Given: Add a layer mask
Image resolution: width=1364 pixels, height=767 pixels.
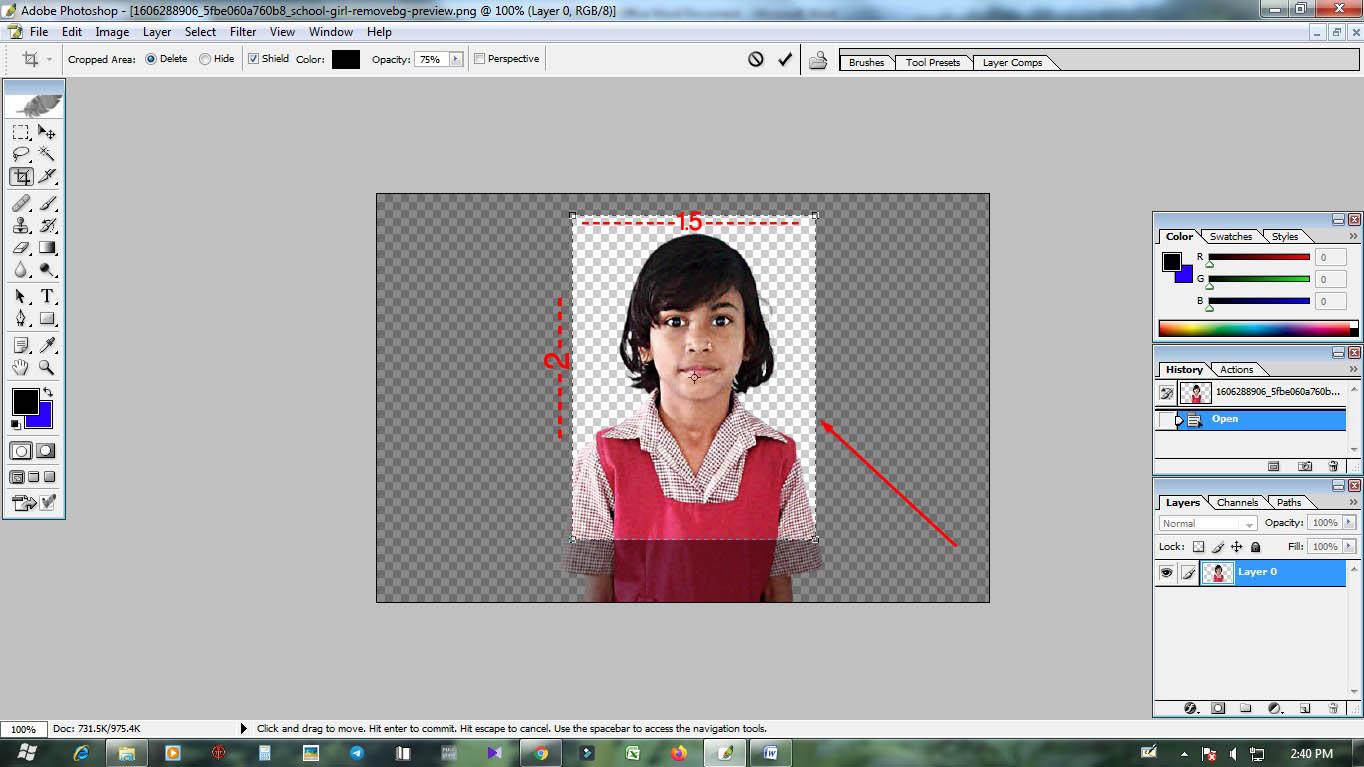Looking at the screenshot, I should pyautogui.click(x=1218, y=708).
